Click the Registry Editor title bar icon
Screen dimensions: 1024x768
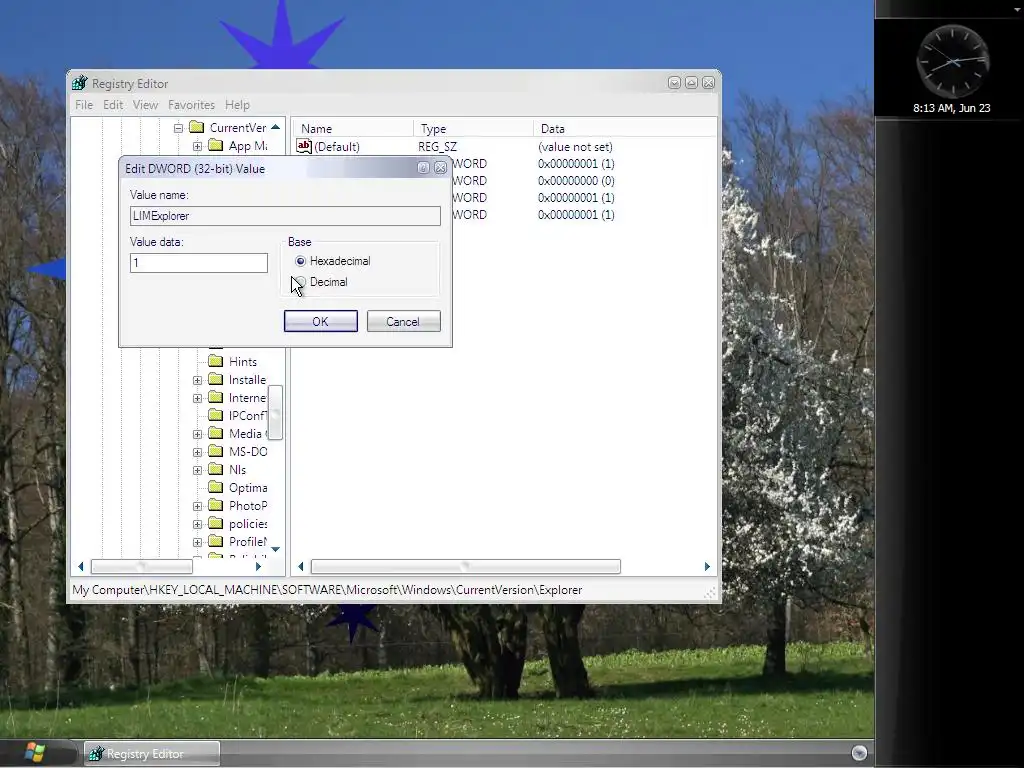coord(80,83)
